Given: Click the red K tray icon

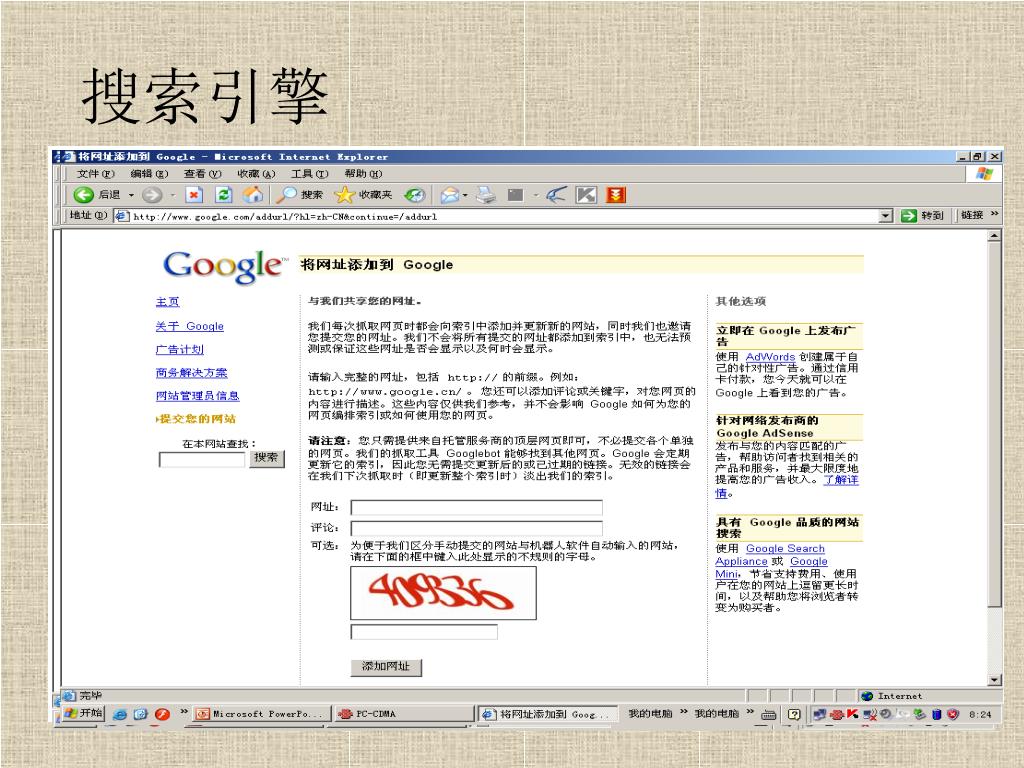Looking at the screenshot, I should coord(852,714).
